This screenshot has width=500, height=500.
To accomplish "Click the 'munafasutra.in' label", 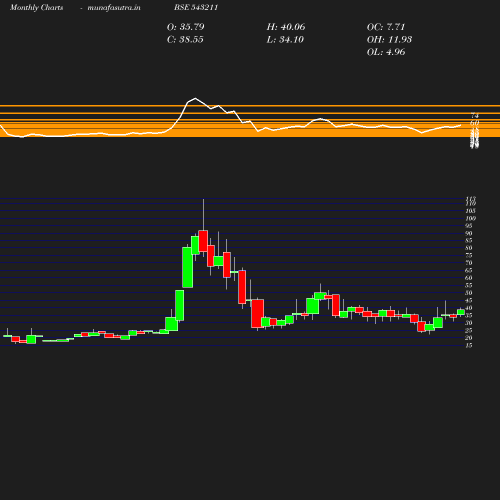I will point(114,8).
